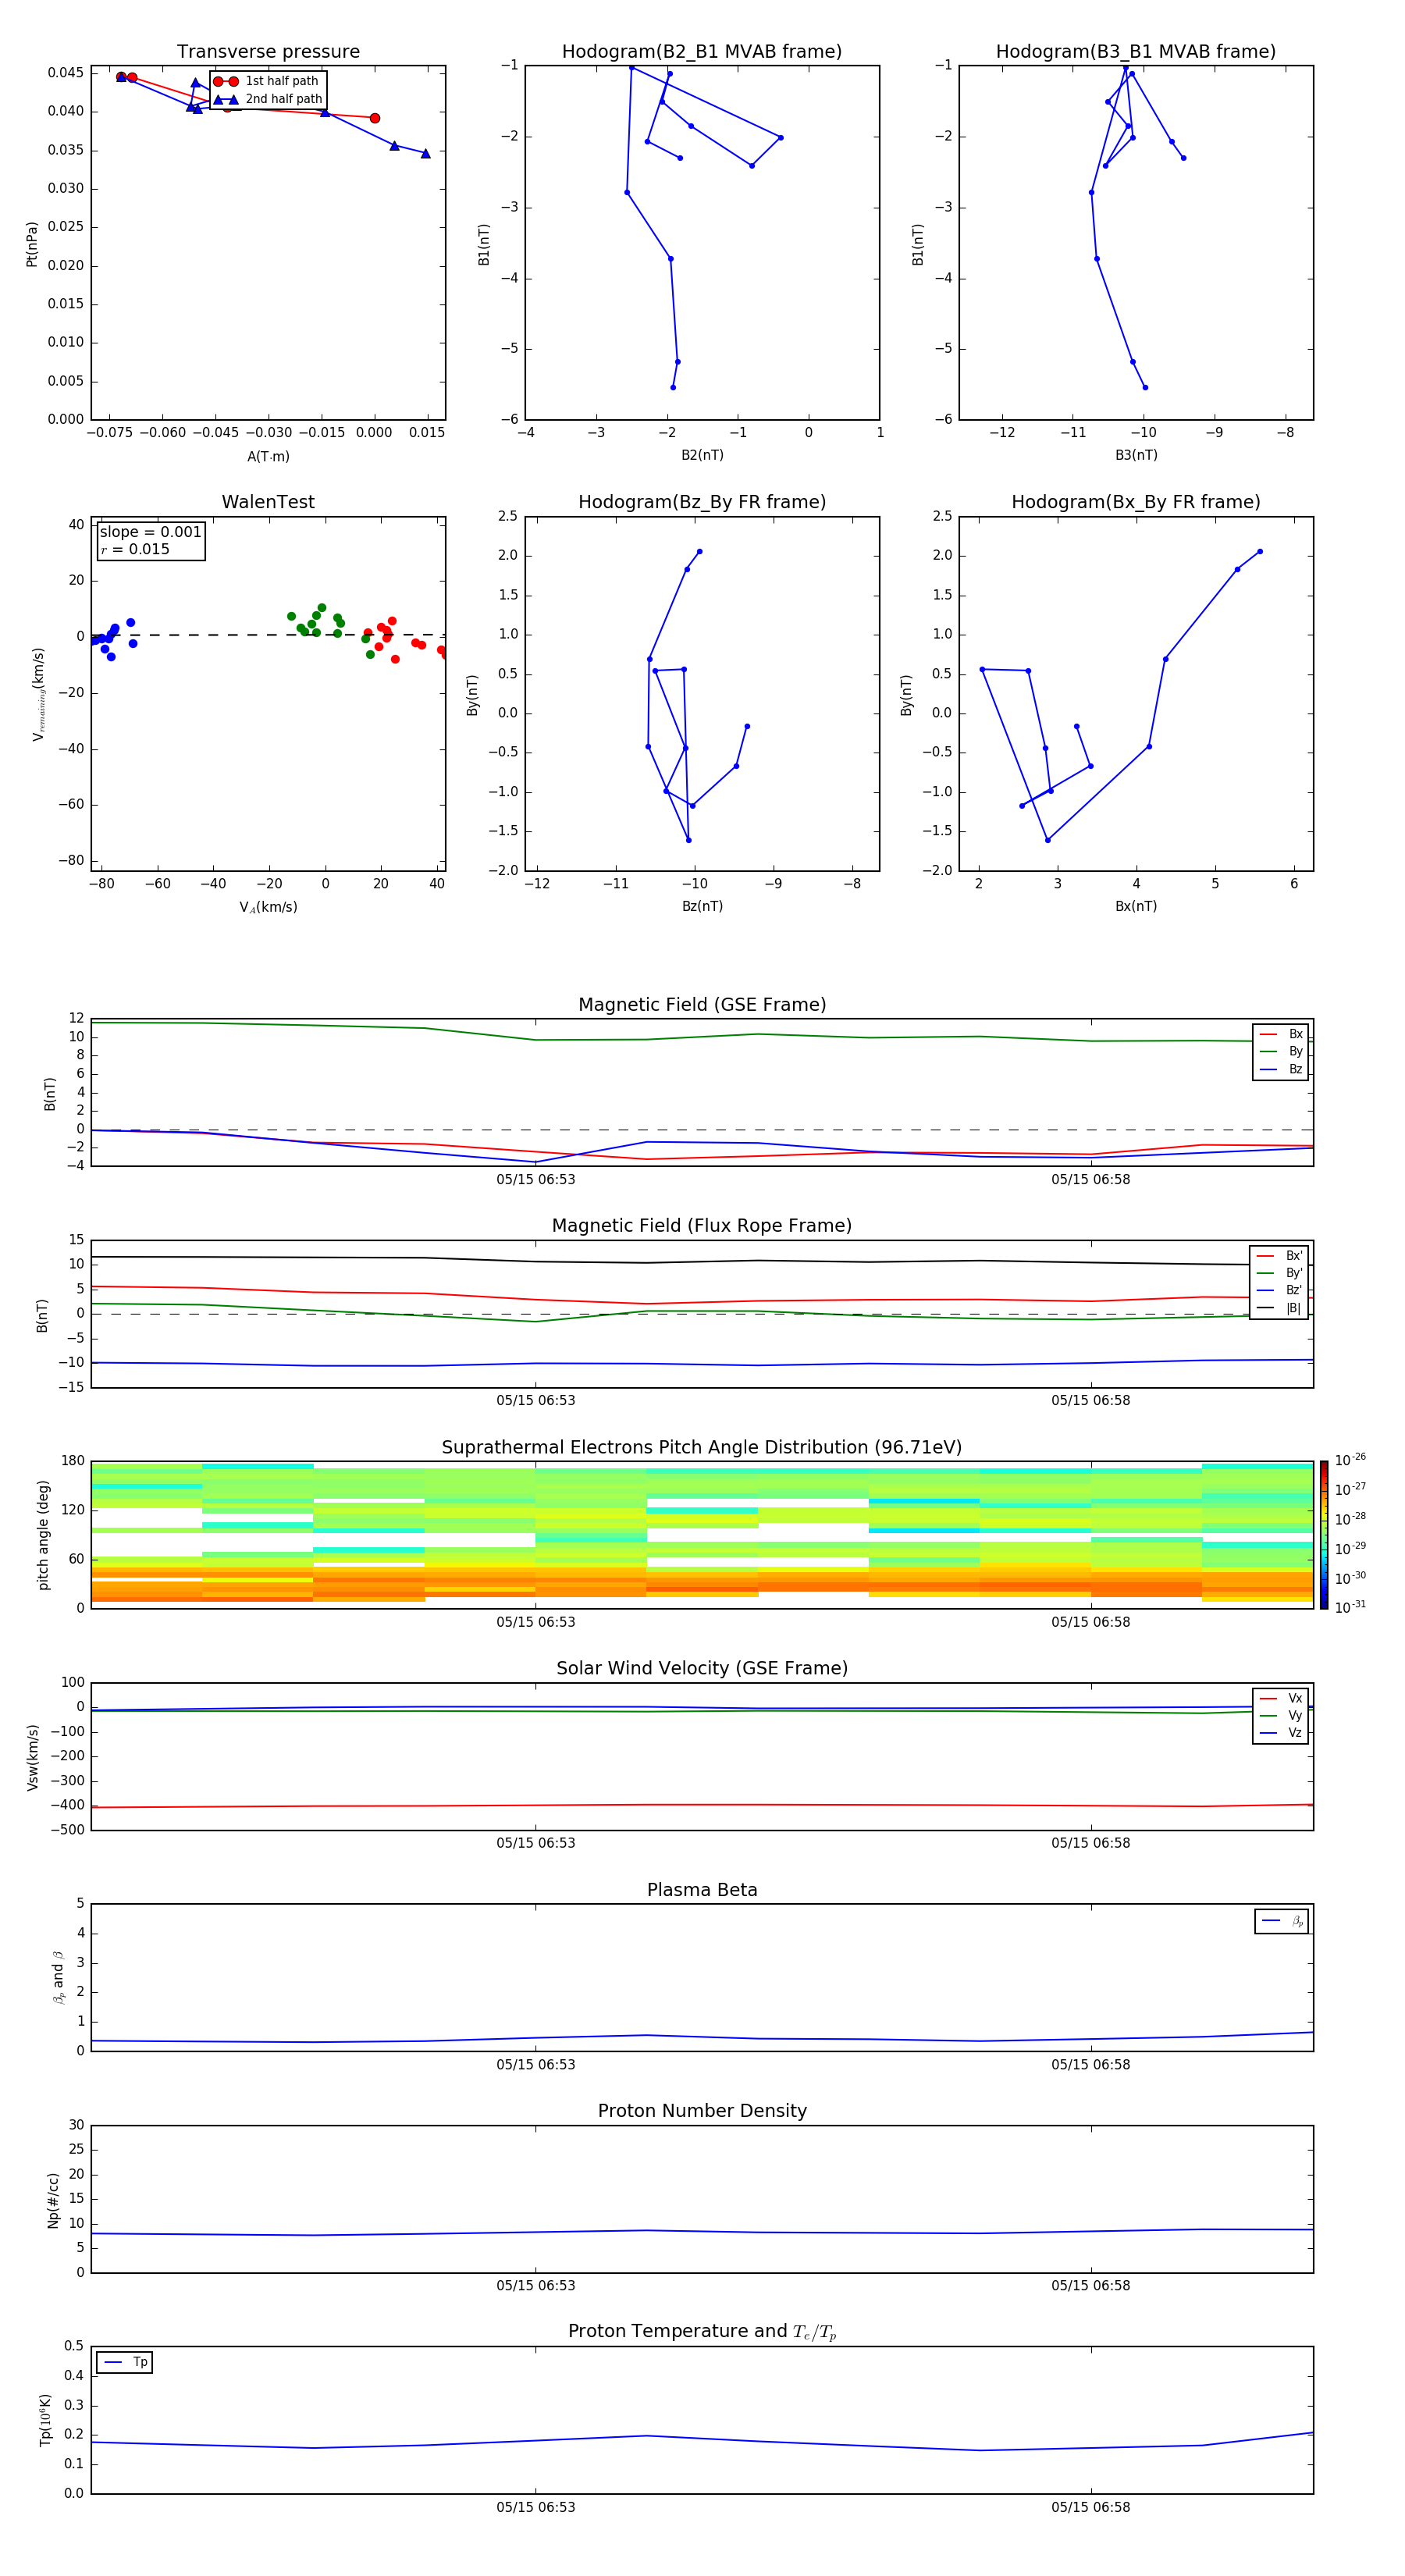Click '05/15 06:58' tick under GSE magnetic field
Screen dimensions: 1405x2576
pos(1090,1179)
